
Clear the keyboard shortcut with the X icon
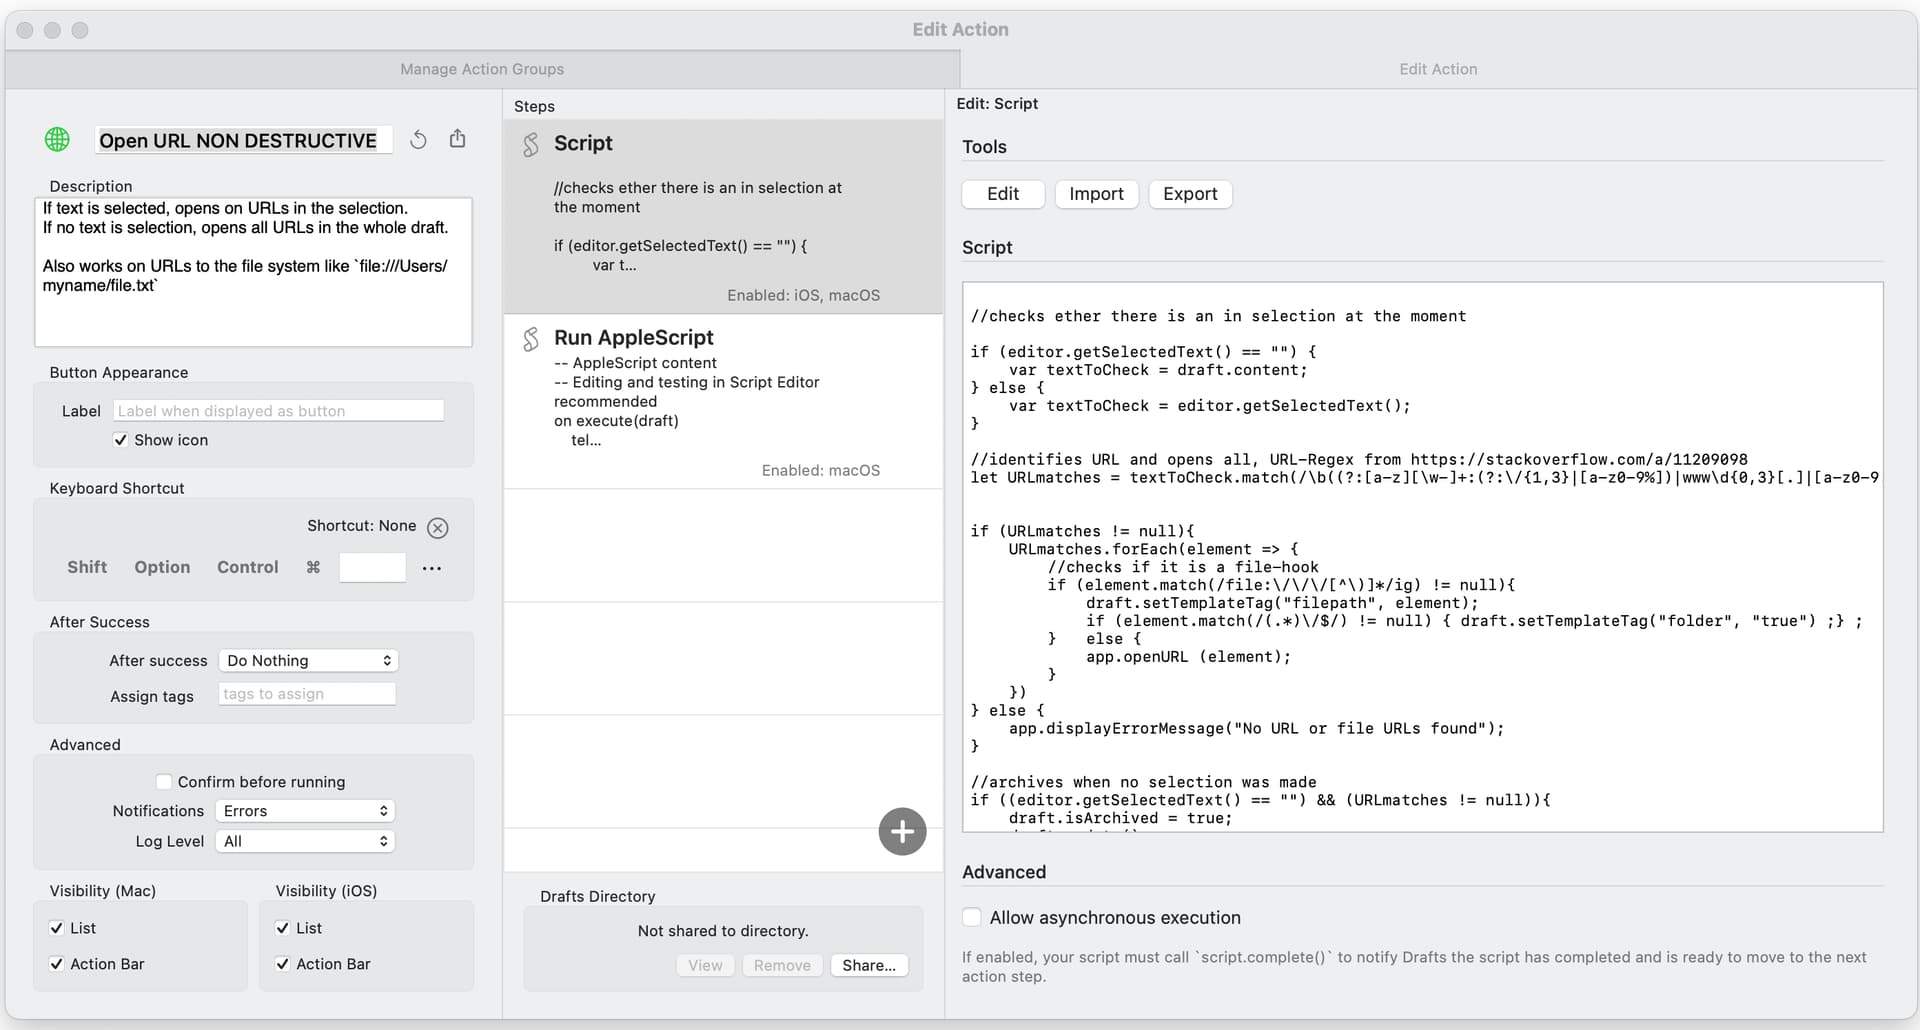[438, 527]
